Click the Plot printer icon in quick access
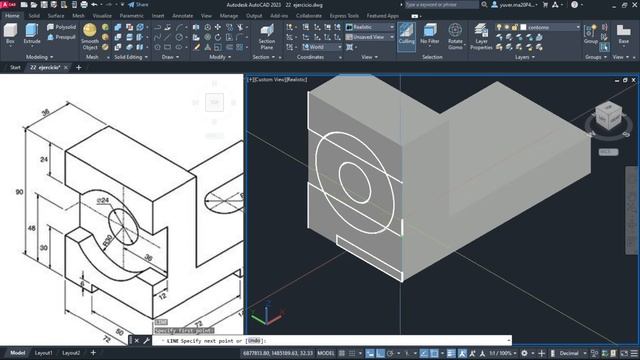Viewport: 640px width, 360px height. click(x=84, y=5)
